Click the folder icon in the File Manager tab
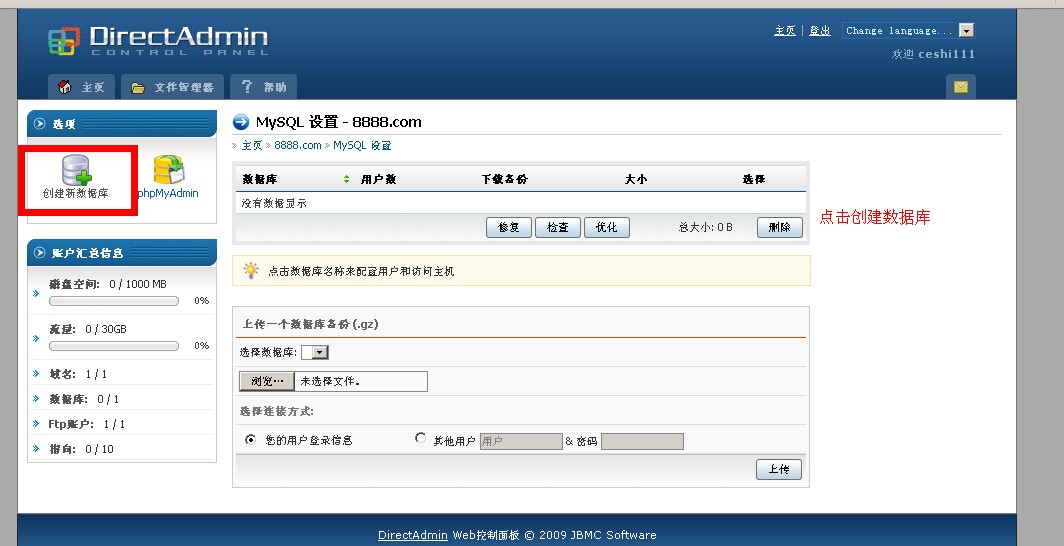Viewport: 1064px width, 546px height. [x=138, y=87]
